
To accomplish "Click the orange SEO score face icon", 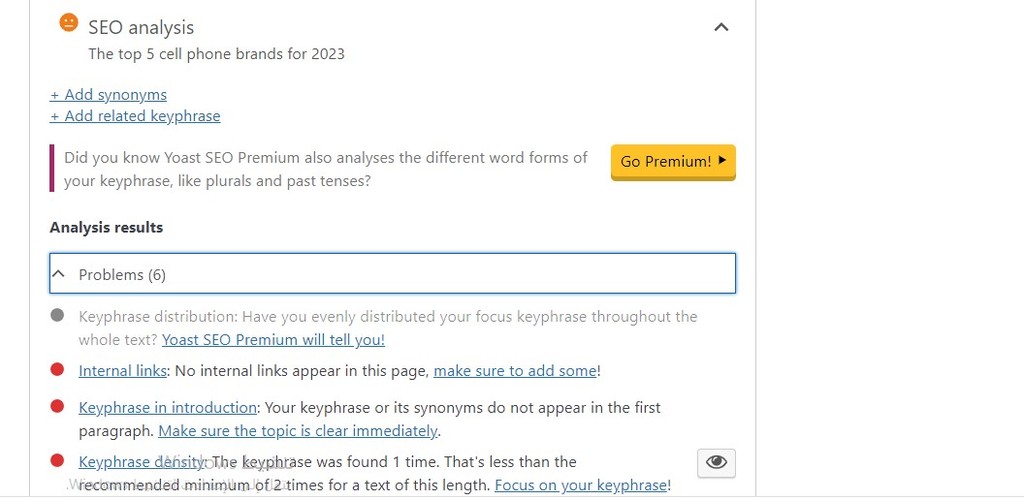I will (69, 23).
